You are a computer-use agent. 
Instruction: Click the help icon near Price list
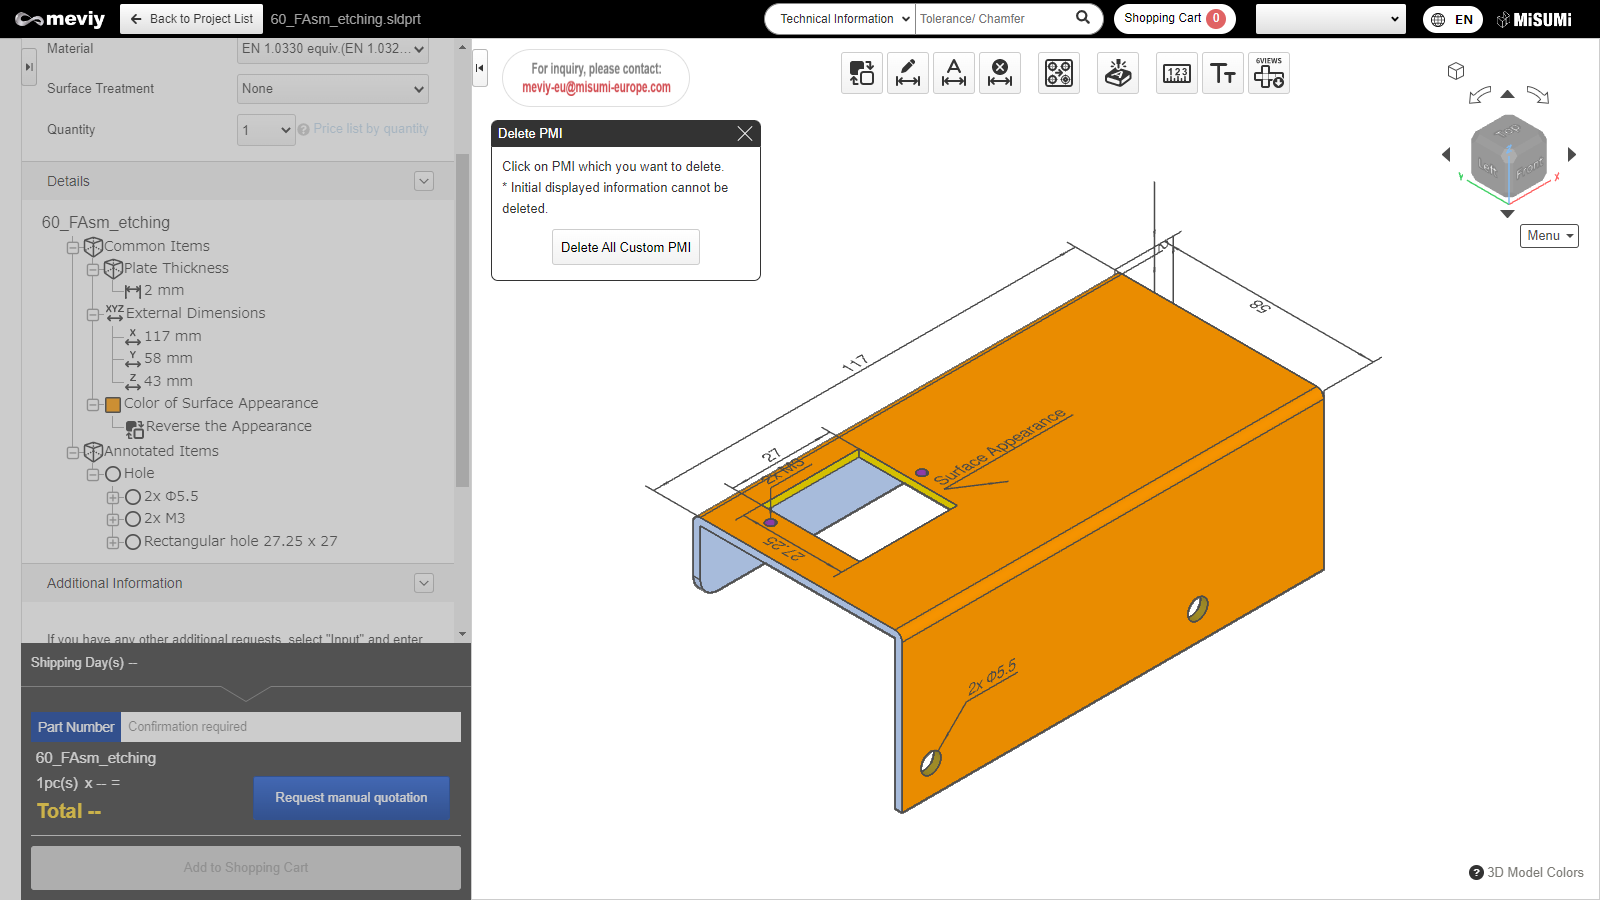303,129
